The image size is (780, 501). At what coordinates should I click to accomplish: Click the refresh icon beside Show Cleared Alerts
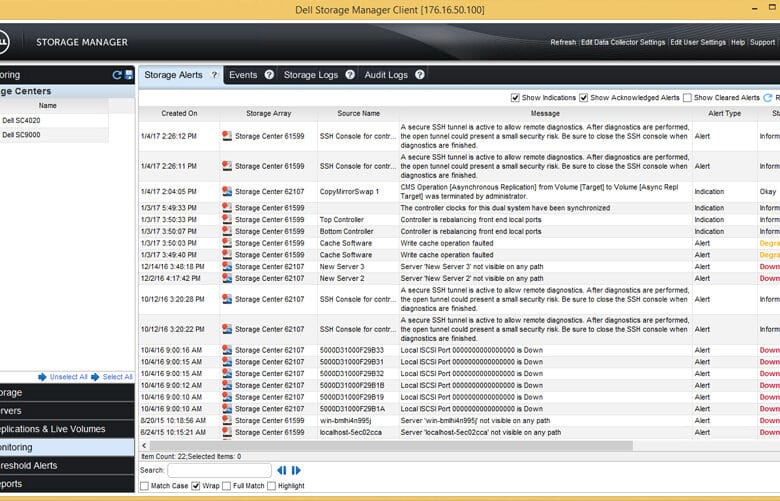click(768, 98)
